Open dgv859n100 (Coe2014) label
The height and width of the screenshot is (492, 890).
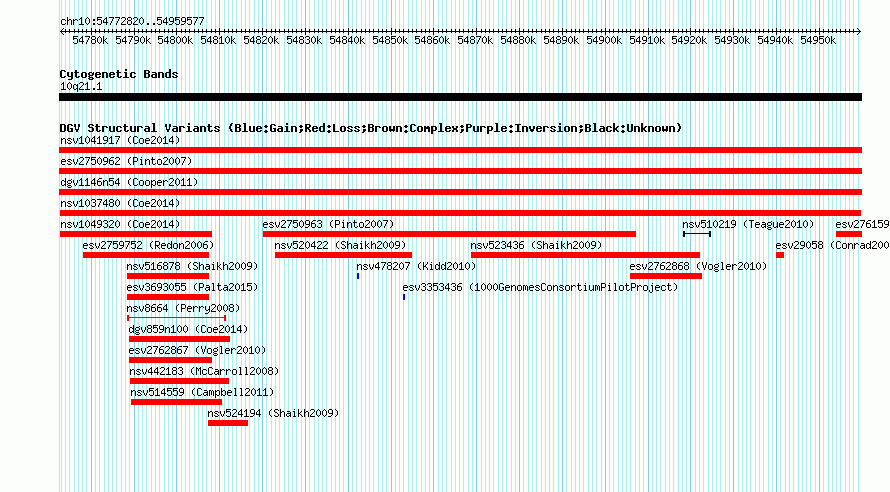coord(188,329)
